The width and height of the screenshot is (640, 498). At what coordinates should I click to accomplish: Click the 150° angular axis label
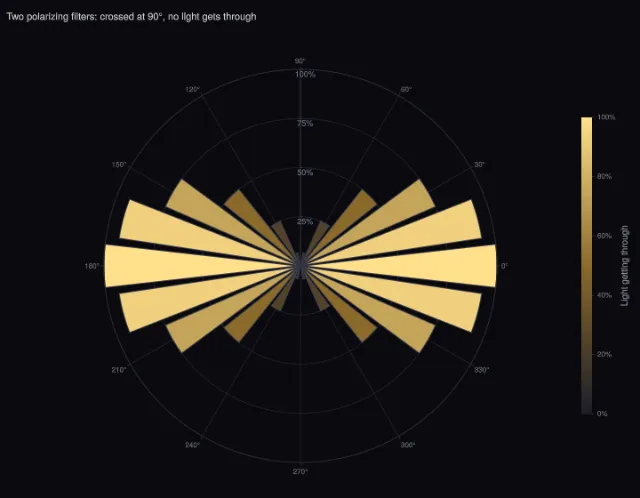click(x=119, y=165)
